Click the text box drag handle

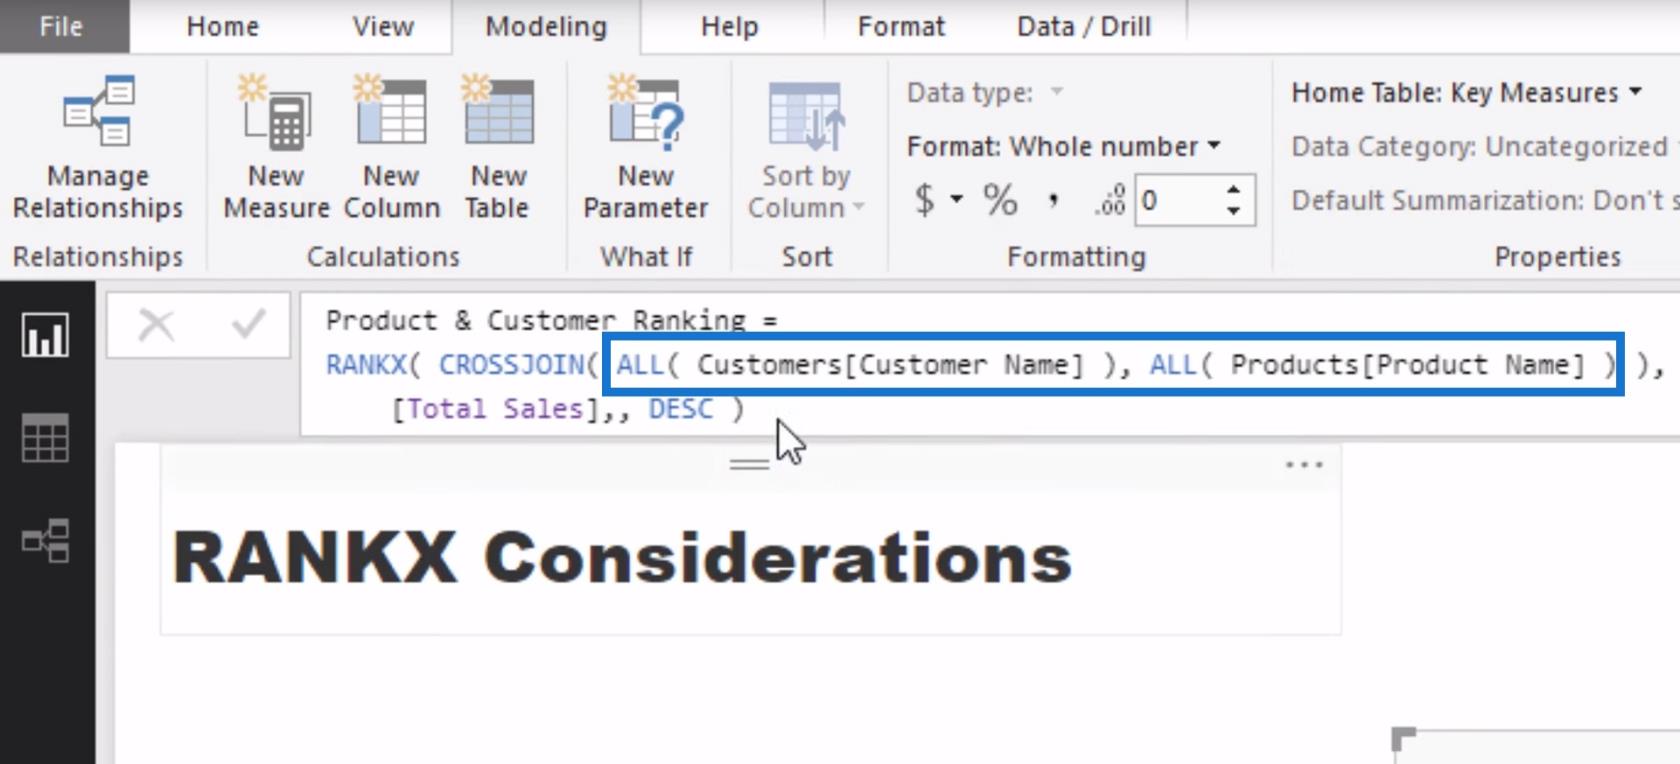pos(749,464)
